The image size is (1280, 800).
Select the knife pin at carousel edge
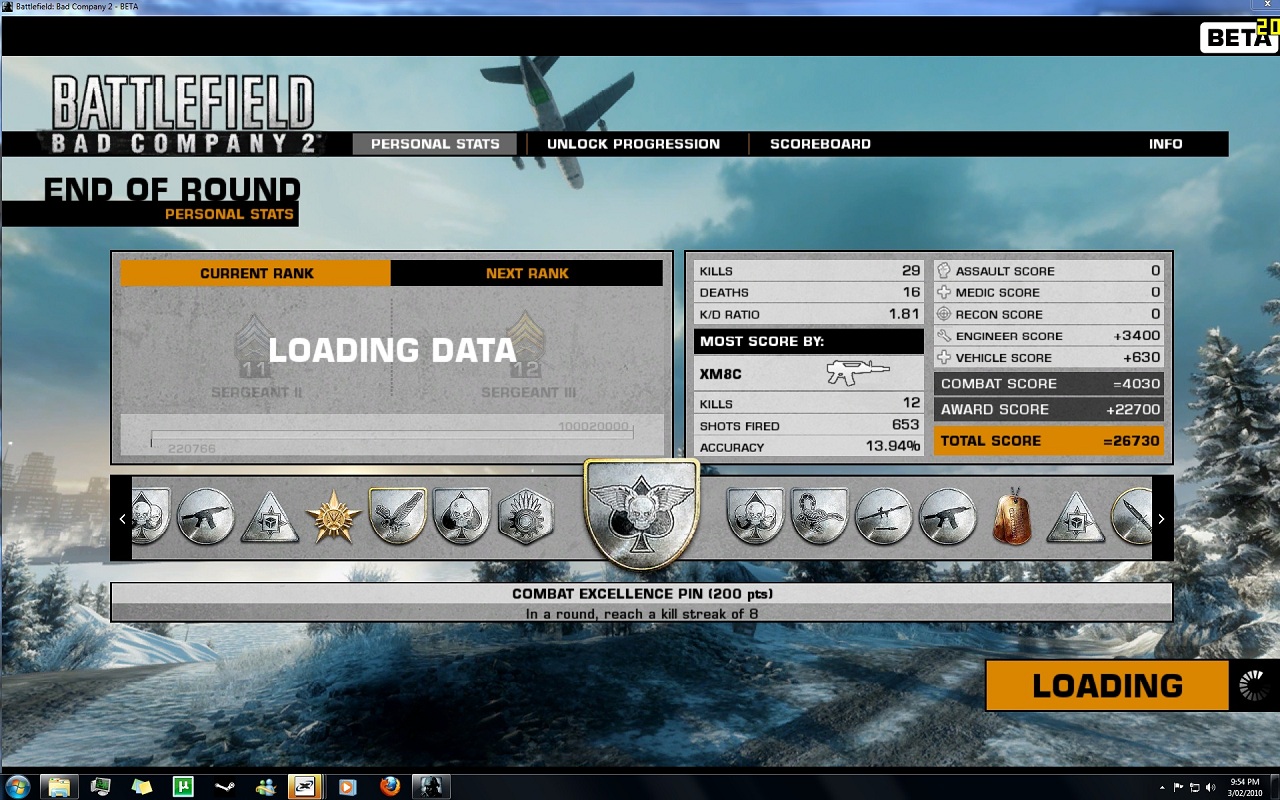point(1134,516)
